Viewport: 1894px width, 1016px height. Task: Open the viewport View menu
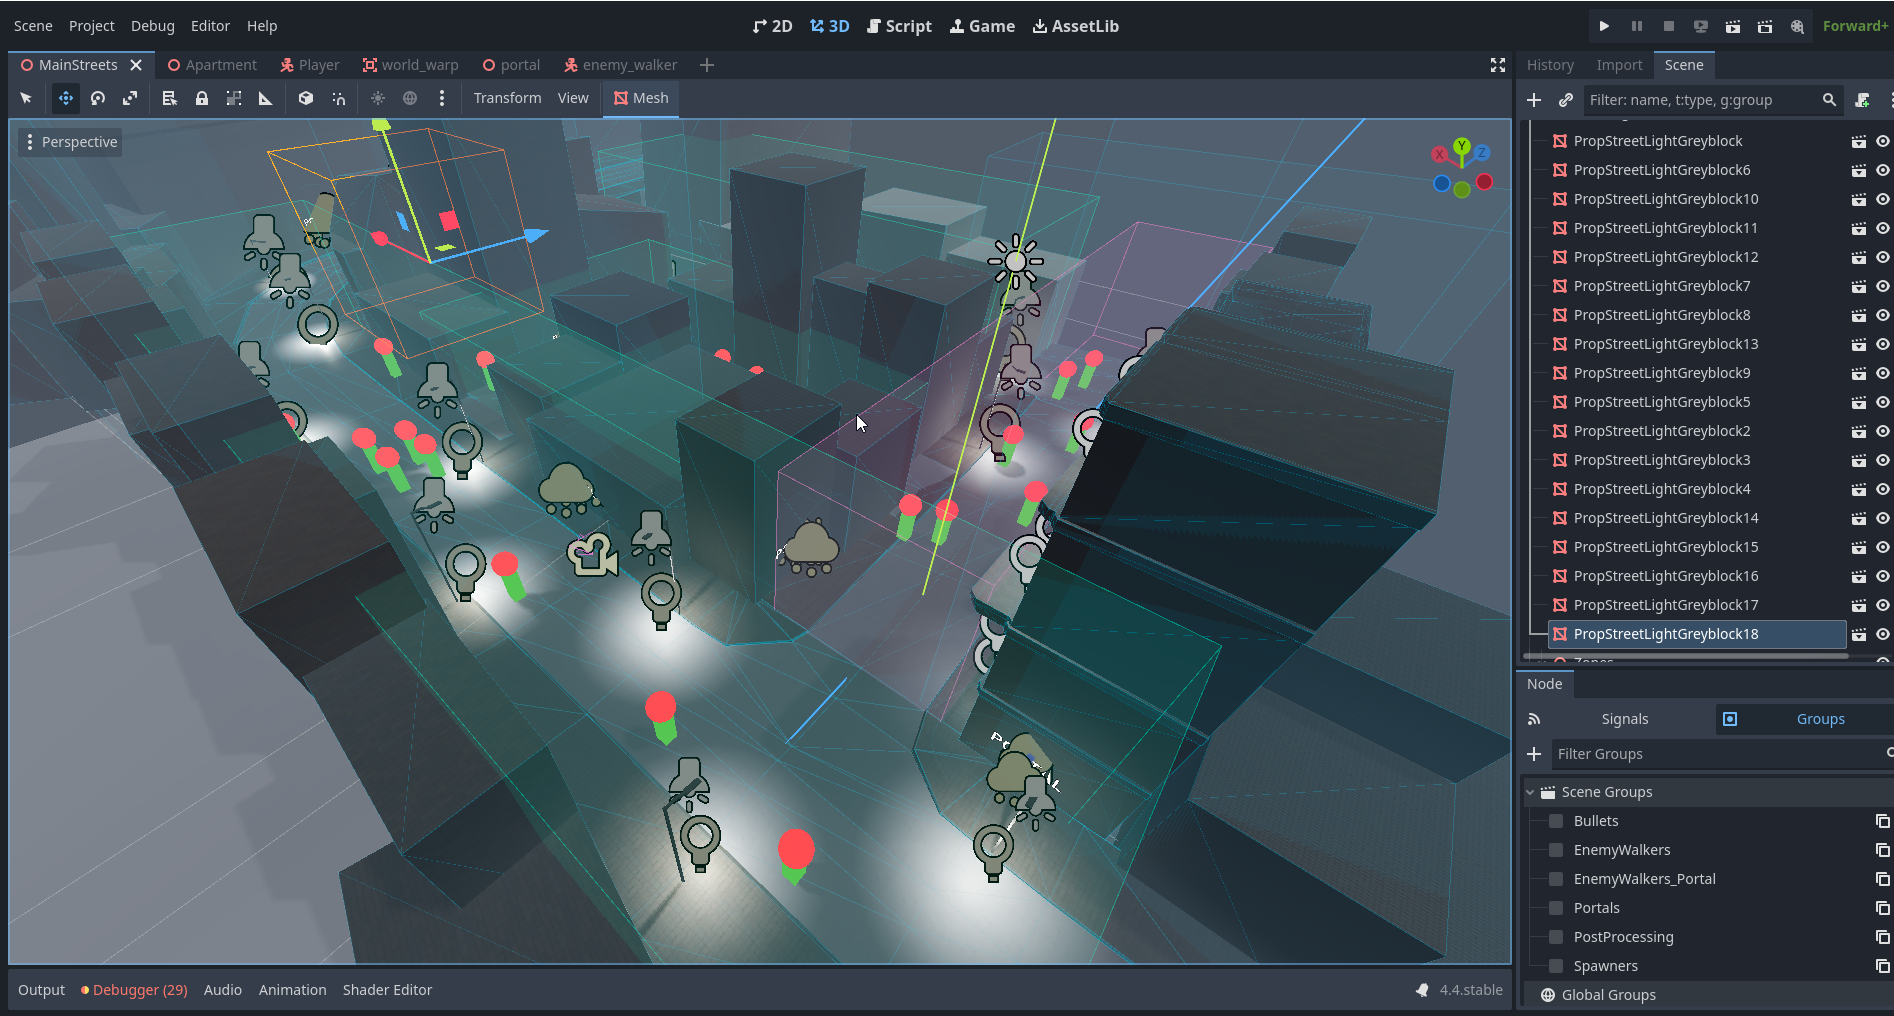[x=573, y=98]
